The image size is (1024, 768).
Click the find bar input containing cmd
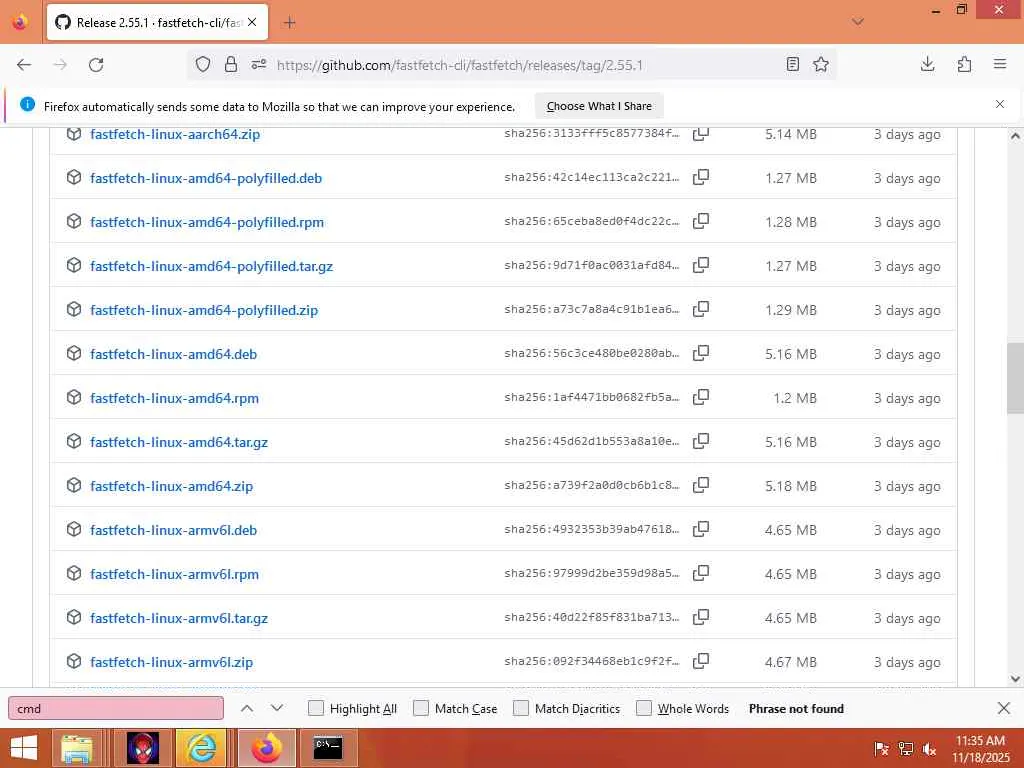(116, 709)
